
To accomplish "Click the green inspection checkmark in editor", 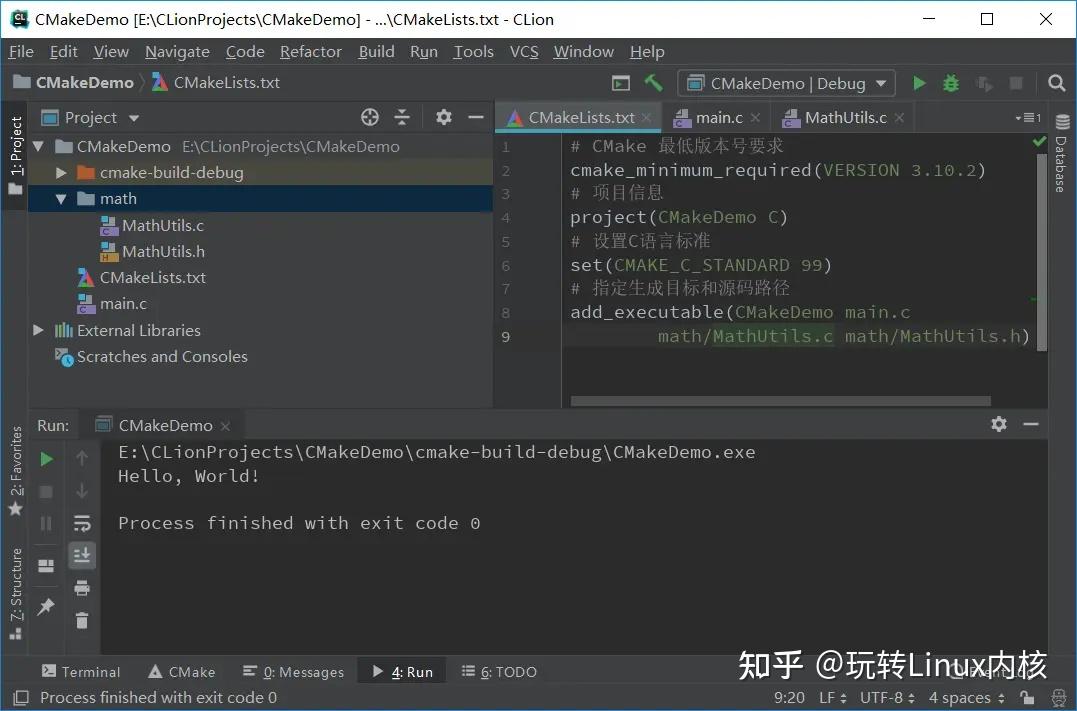I will pos(1039,142).
